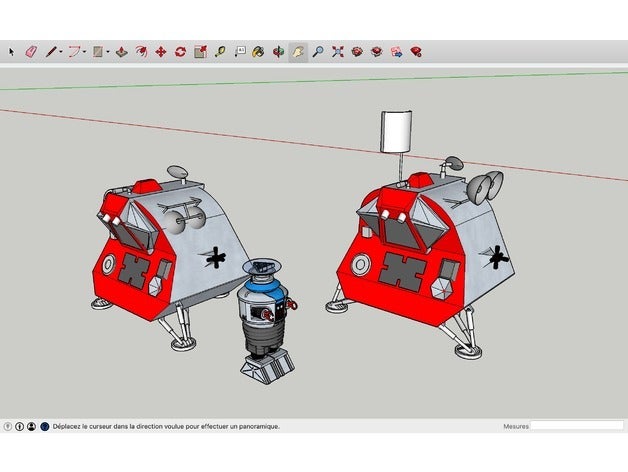Open the 3D Warehouse icon
Viewport: 628px width, 472px height.
357,52
